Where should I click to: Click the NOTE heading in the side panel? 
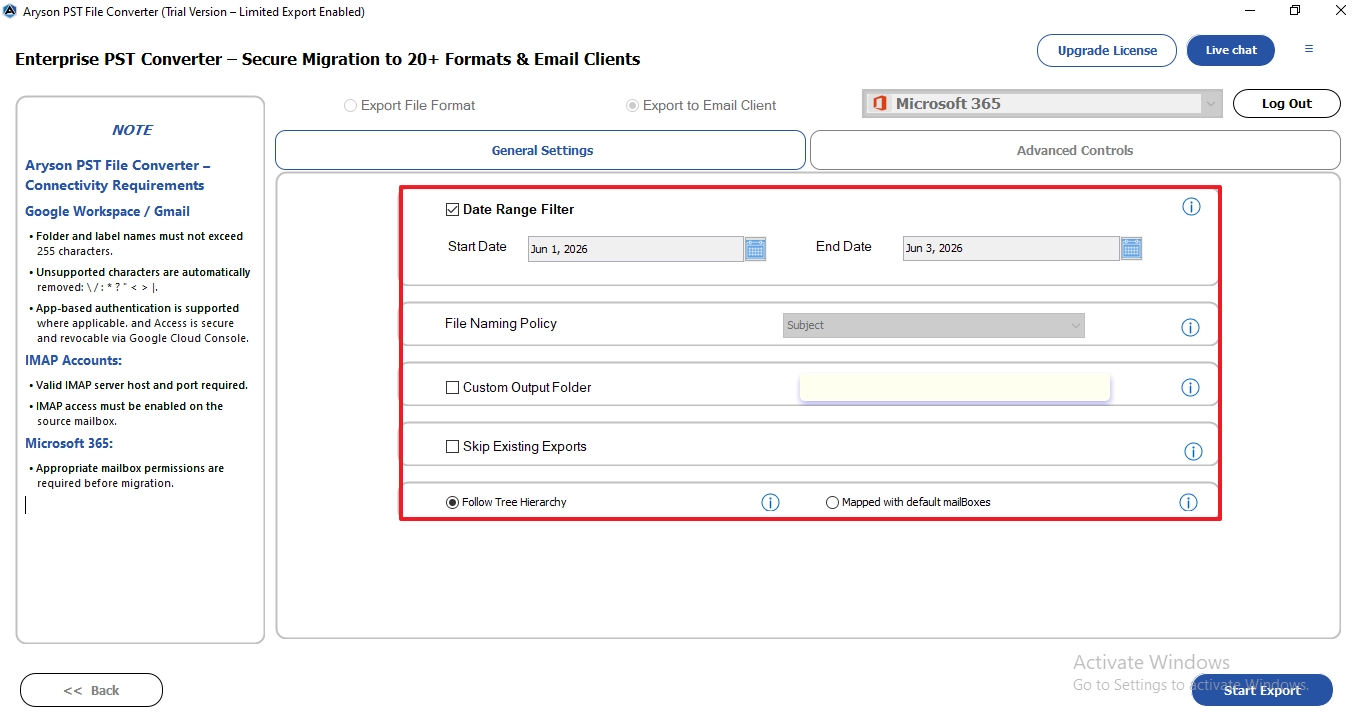point(132,130)
